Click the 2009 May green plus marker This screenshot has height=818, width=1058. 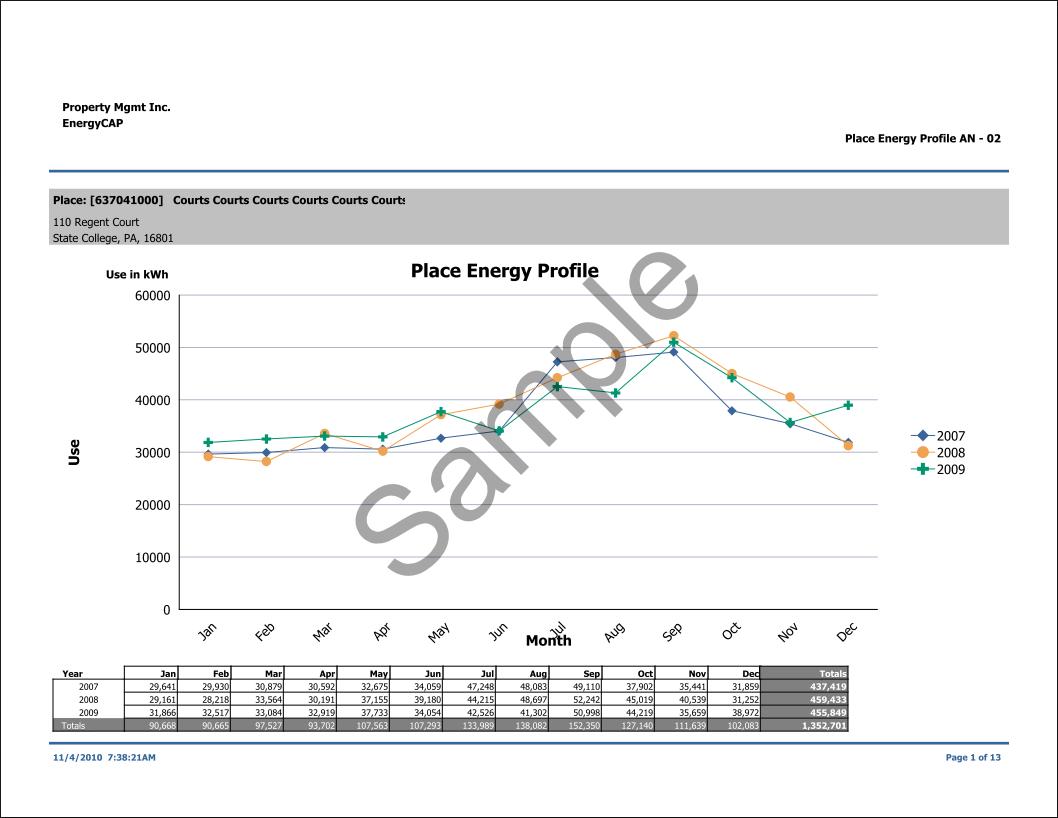click(441, 412)
